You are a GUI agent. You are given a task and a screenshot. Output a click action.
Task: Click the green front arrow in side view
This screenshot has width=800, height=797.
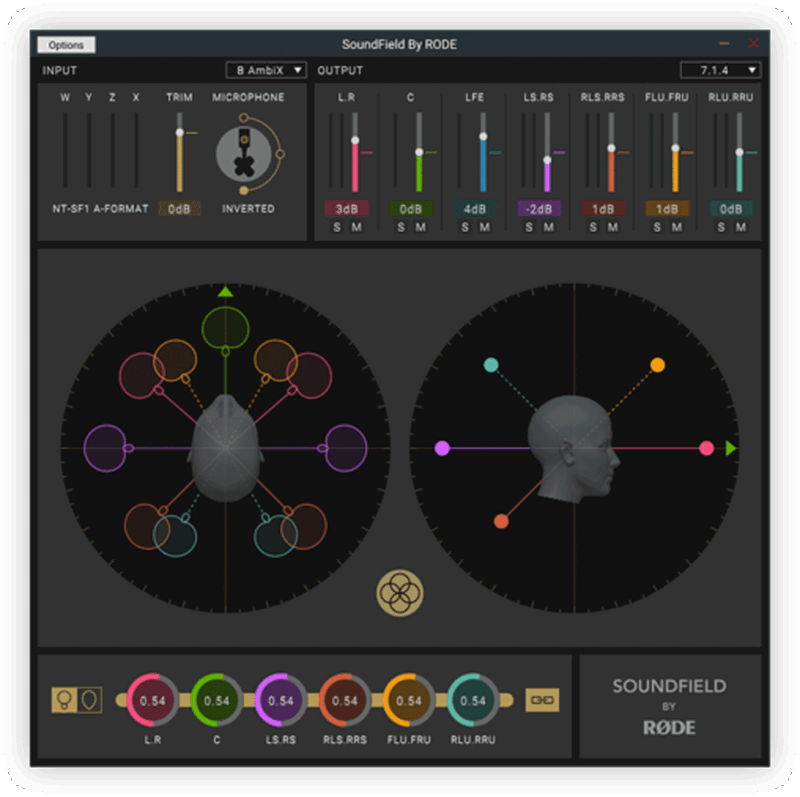pyautogui.click(x=731, y=448)
